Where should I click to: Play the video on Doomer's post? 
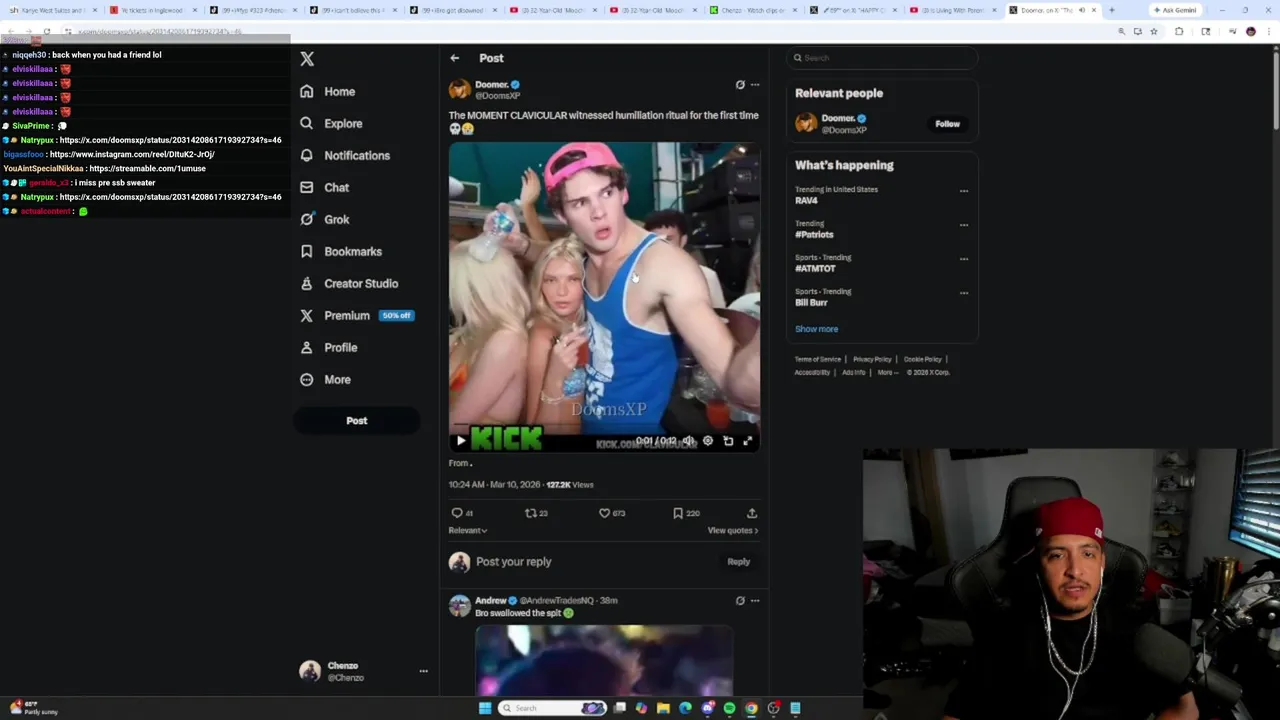461,440
